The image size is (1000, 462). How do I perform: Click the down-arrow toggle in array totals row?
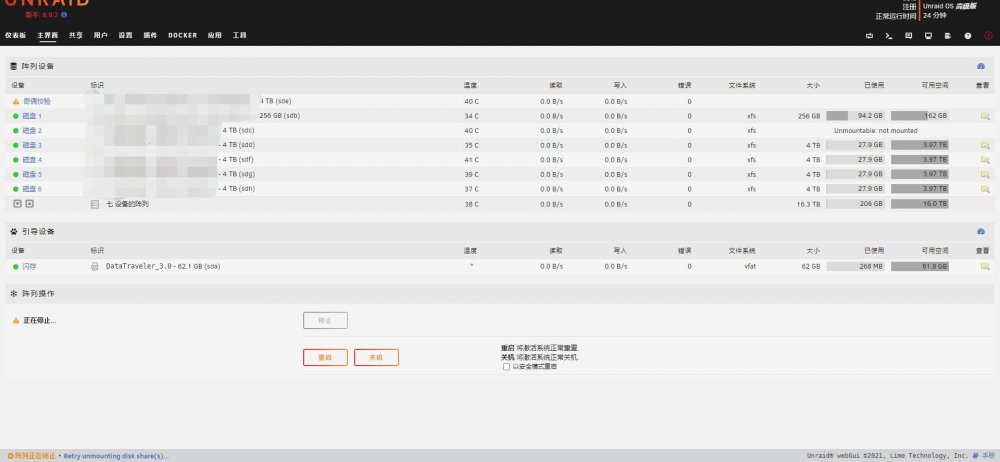pyautogui.click(x=17, y=204)
